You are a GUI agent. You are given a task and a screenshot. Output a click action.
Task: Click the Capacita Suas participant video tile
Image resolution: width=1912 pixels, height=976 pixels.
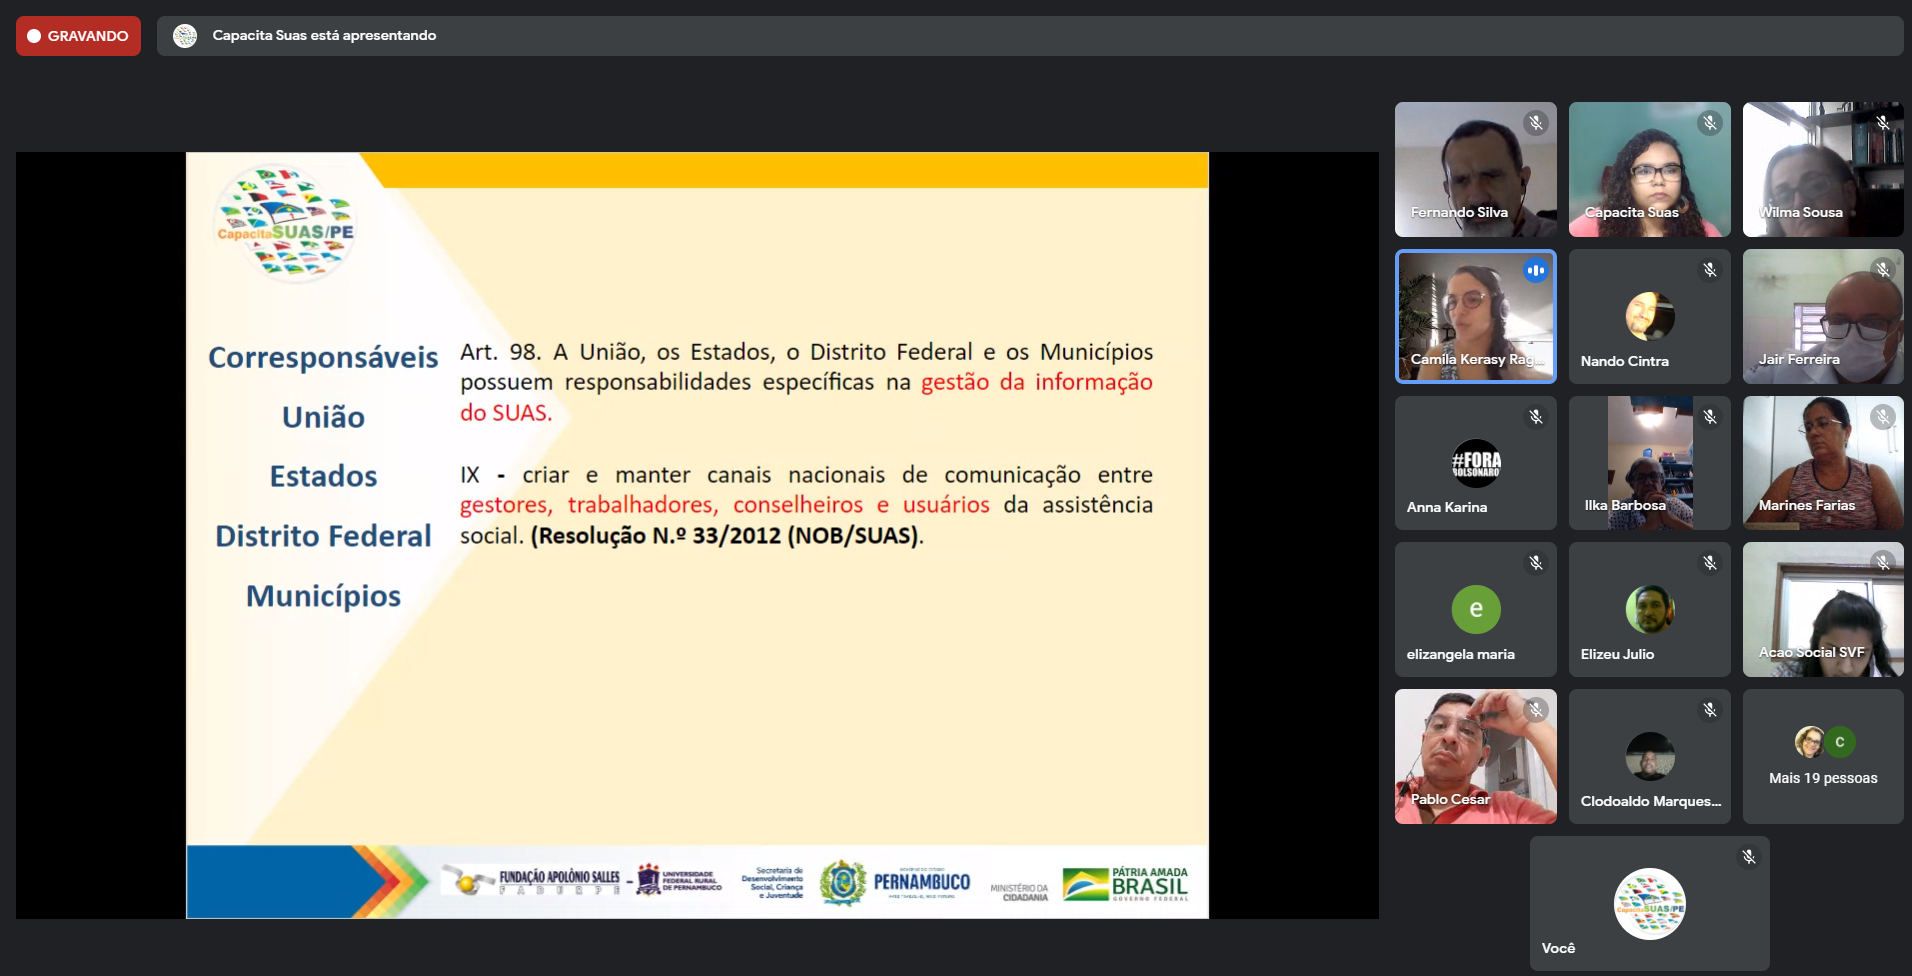tap(1649, 170)
